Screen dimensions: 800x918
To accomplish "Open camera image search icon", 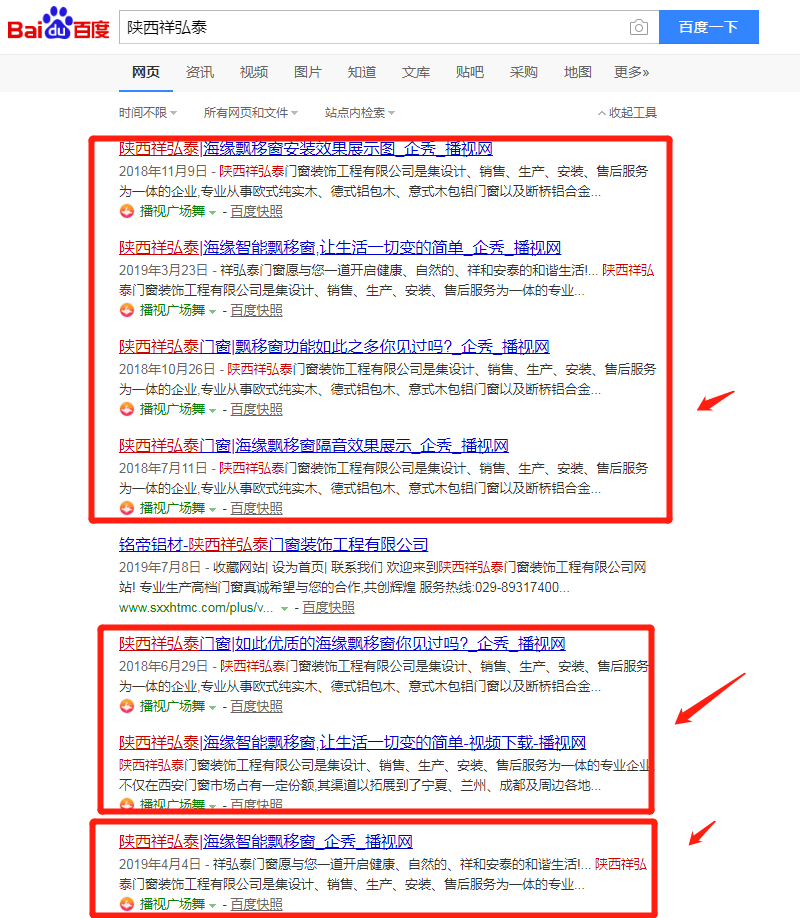I will pyautogui.click(x=638, y=27).
